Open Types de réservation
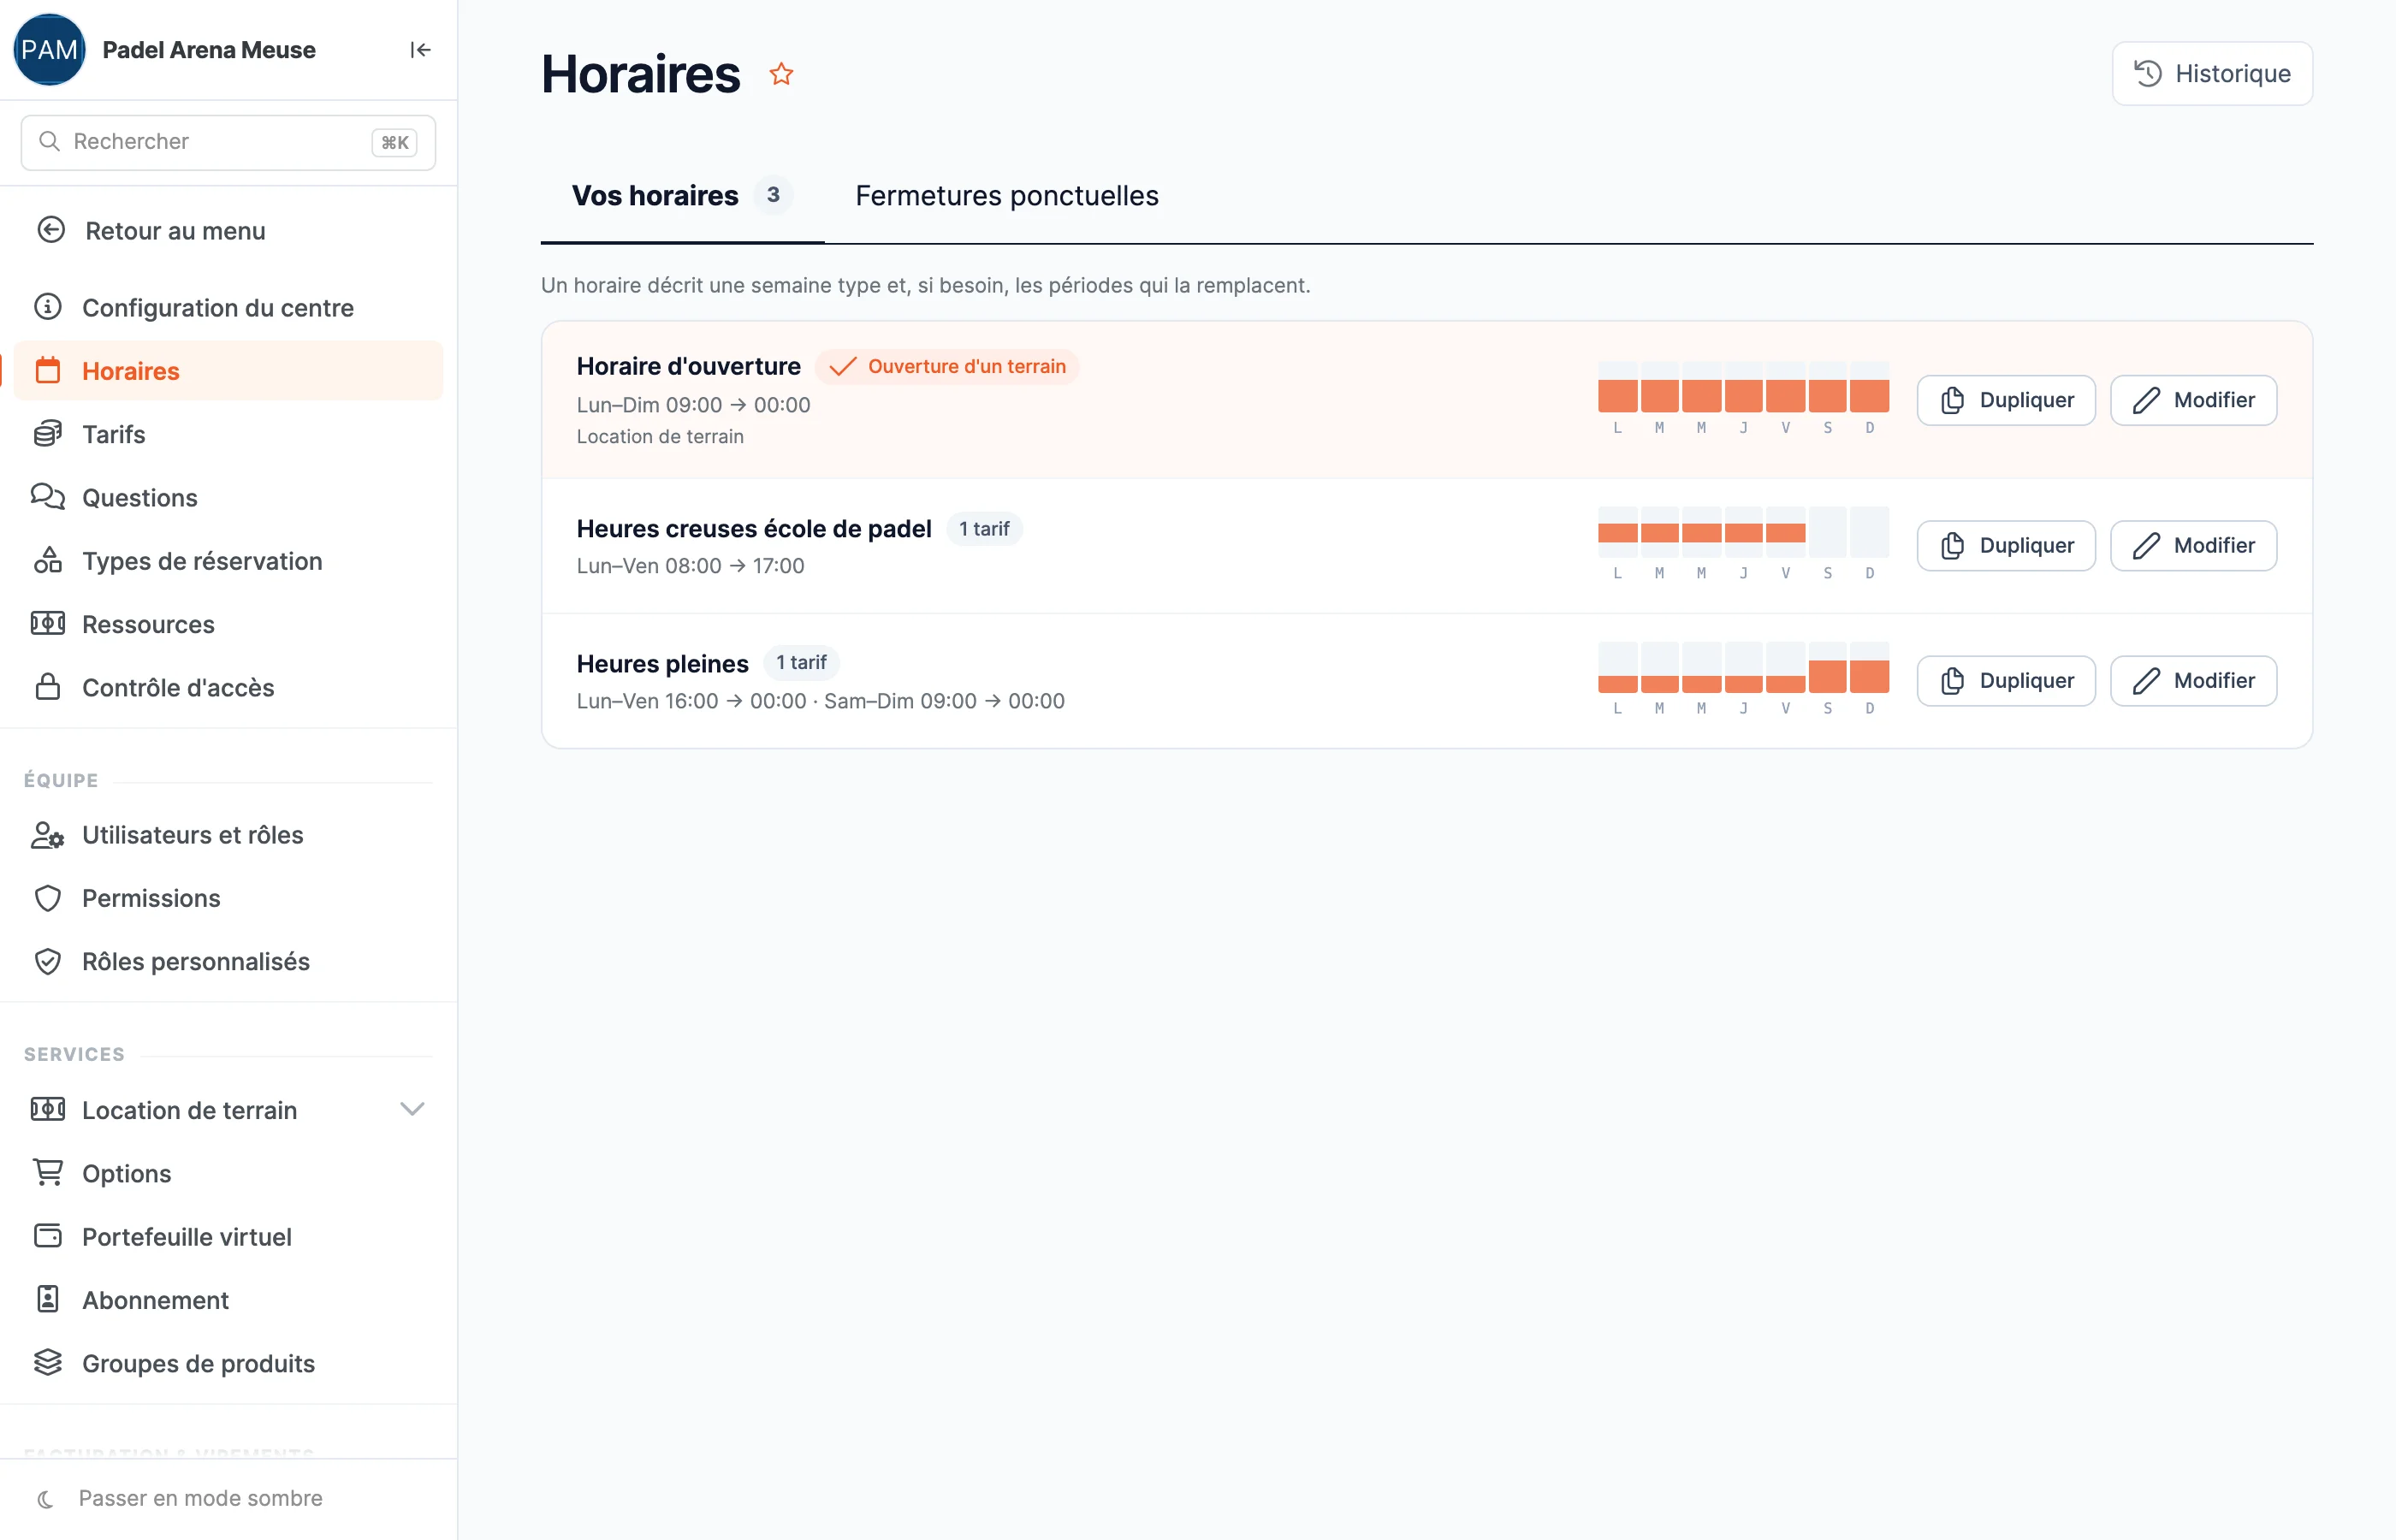Viewport: 2396px width, 1540px height. tap(228, 560)
